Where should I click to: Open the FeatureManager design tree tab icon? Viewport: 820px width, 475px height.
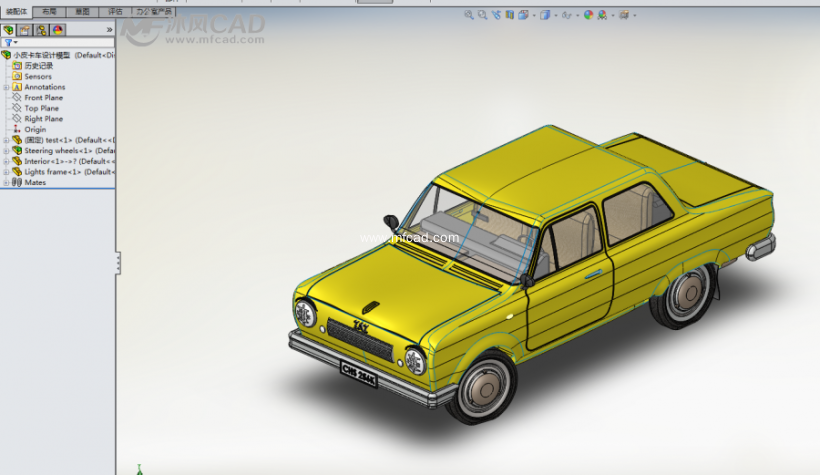tap(9, 31)
